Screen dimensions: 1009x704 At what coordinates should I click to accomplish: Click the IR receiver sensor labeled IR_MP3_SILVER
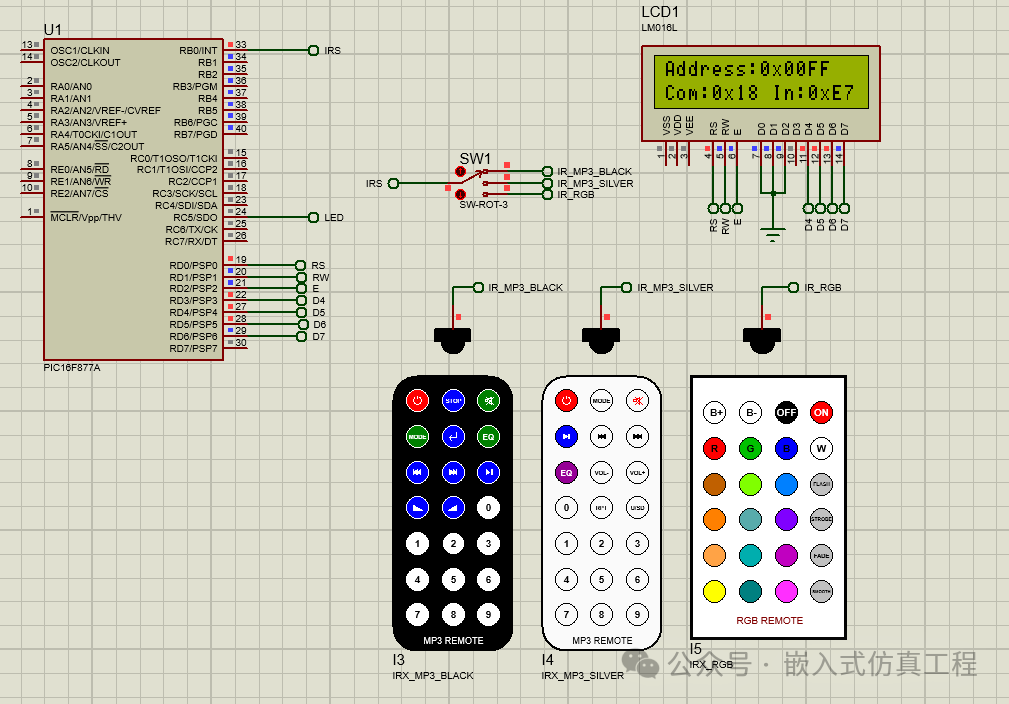click(601, 340)
